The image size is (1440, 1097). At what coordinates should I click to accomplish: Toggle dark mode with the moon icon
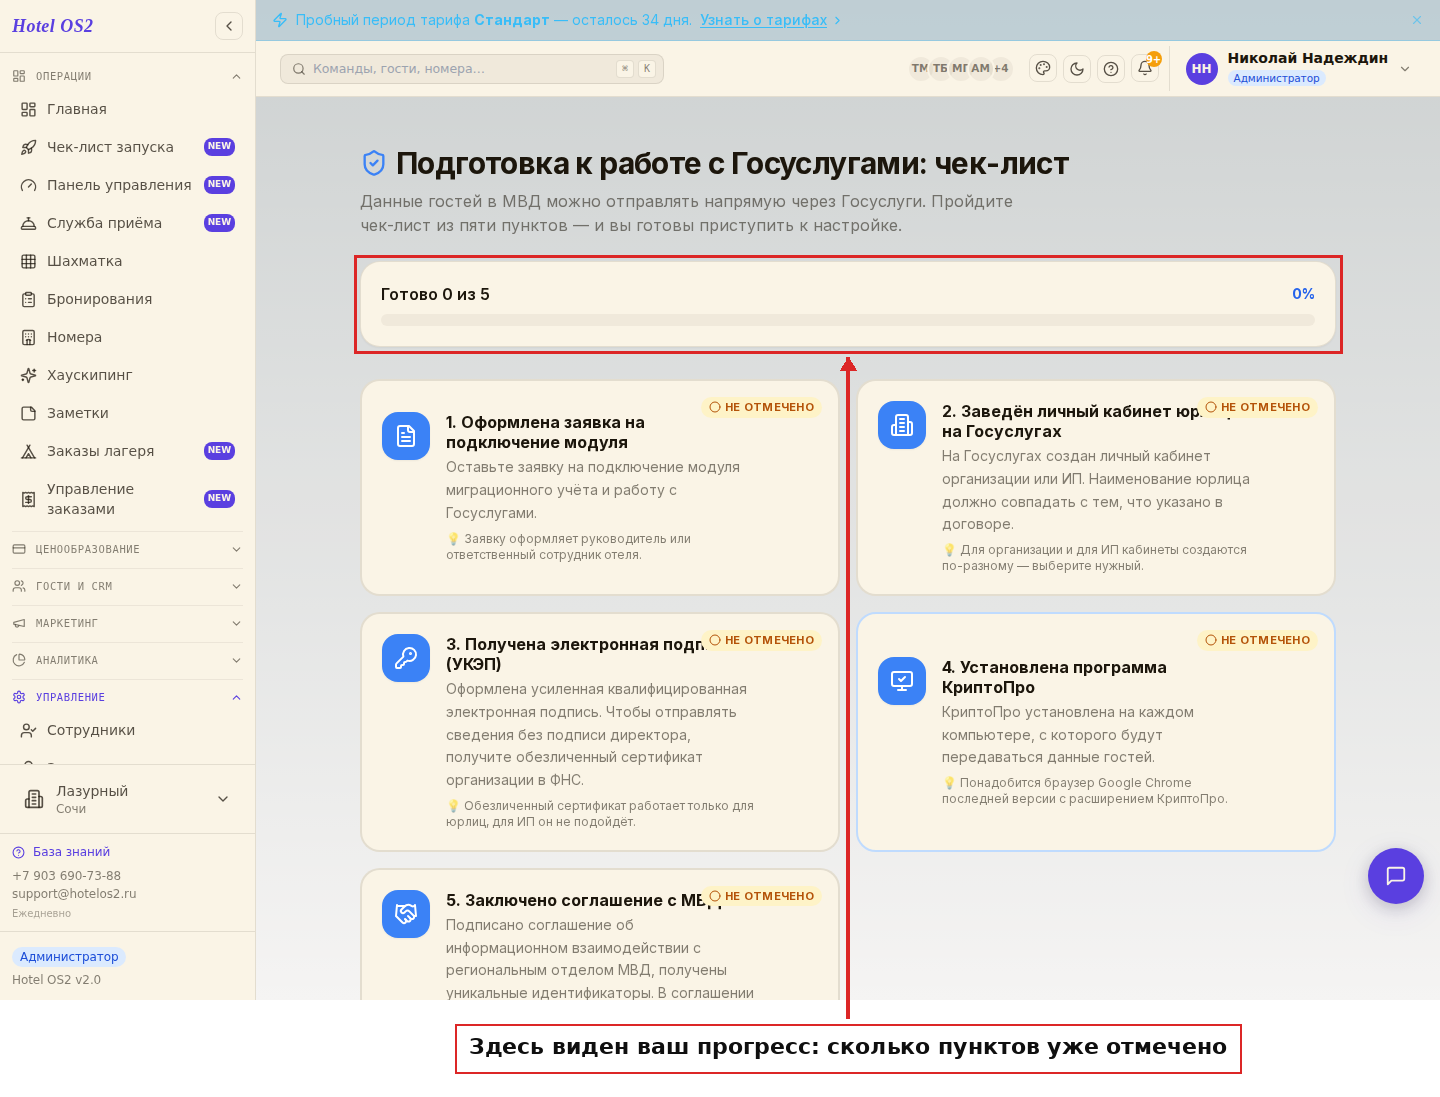(x=1077, y=69)
